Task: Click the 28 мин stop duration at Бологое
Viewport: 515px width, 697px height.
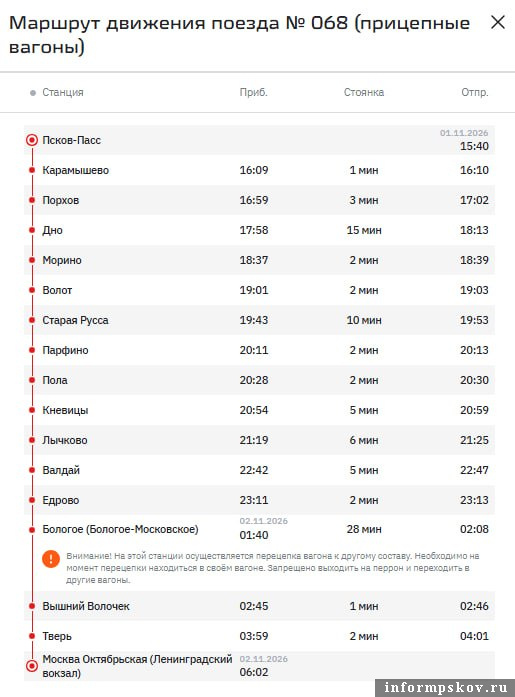Action: click(x=364, y=529)
